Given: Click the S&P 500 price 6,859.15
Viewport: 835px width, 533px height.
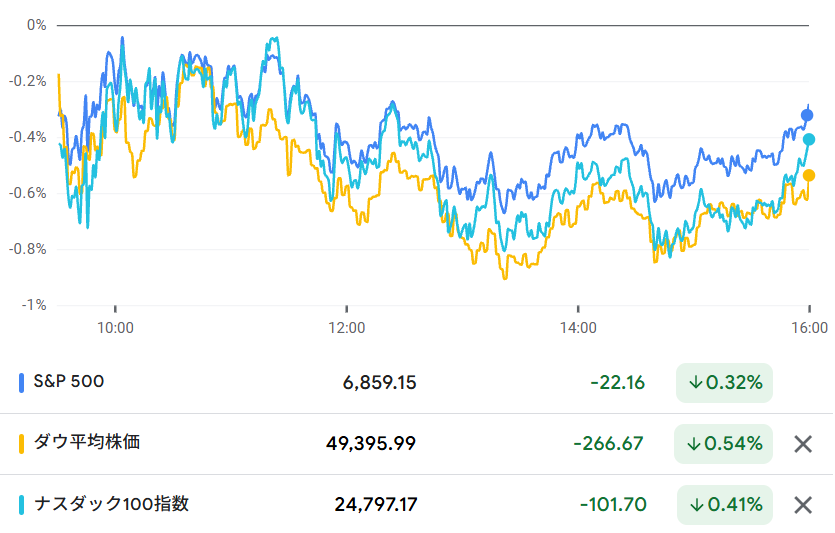Looking at the screenshot, I should tap(376, 382).
